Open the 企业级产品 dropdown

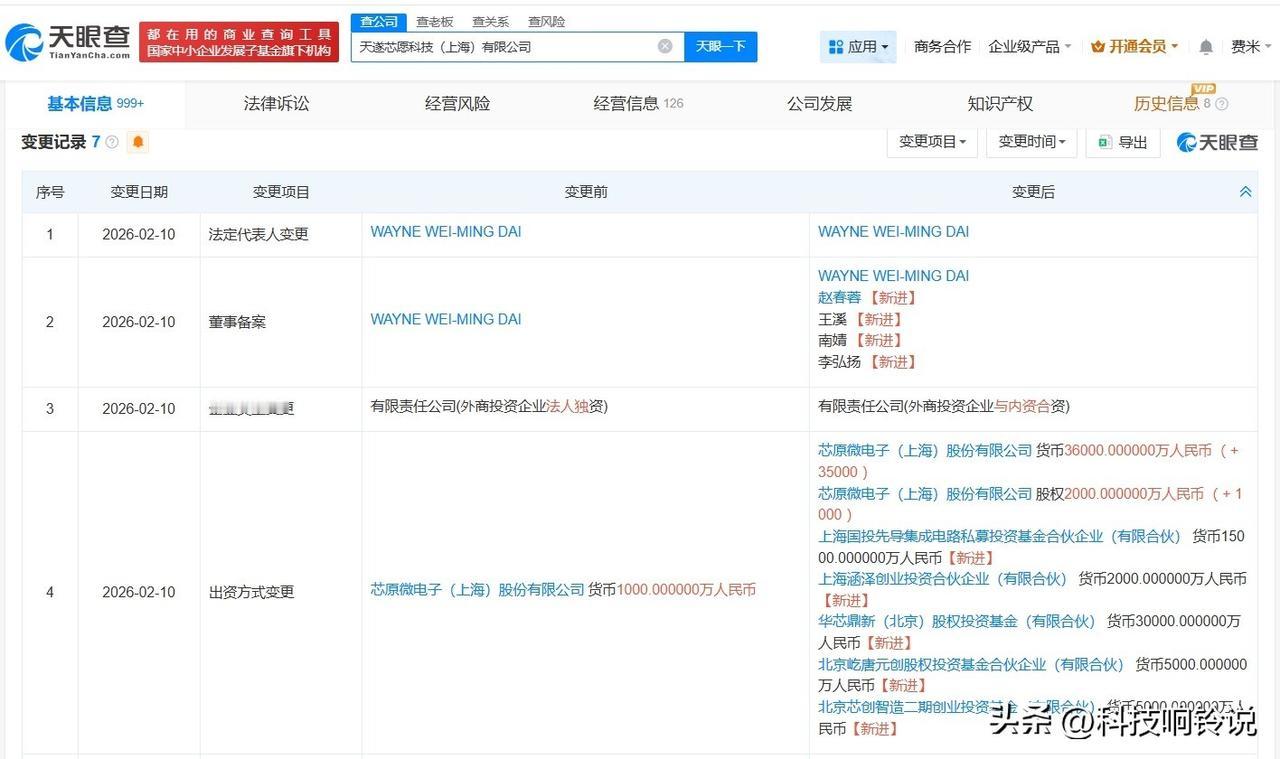[x=1027, y=46]
